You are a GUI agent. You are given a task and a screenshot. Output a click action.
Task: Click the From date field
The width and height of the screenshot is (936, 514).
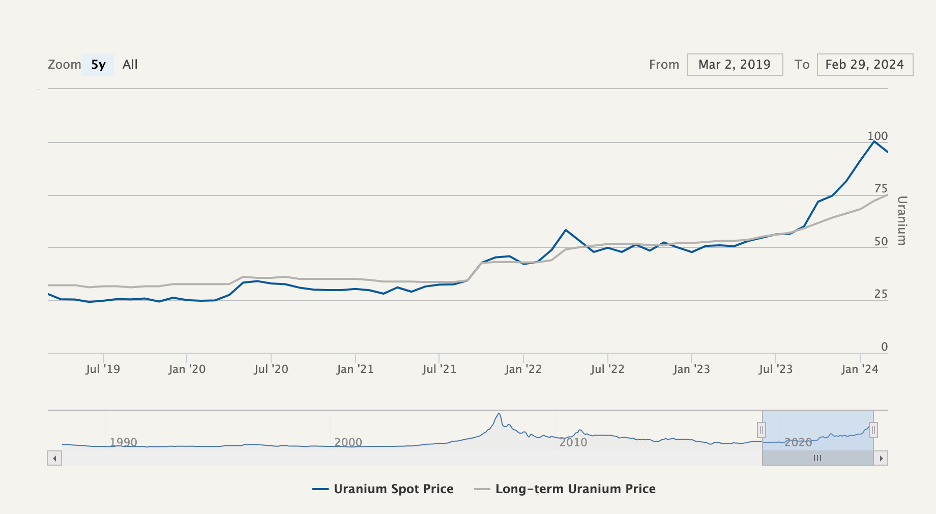(734, 65)
